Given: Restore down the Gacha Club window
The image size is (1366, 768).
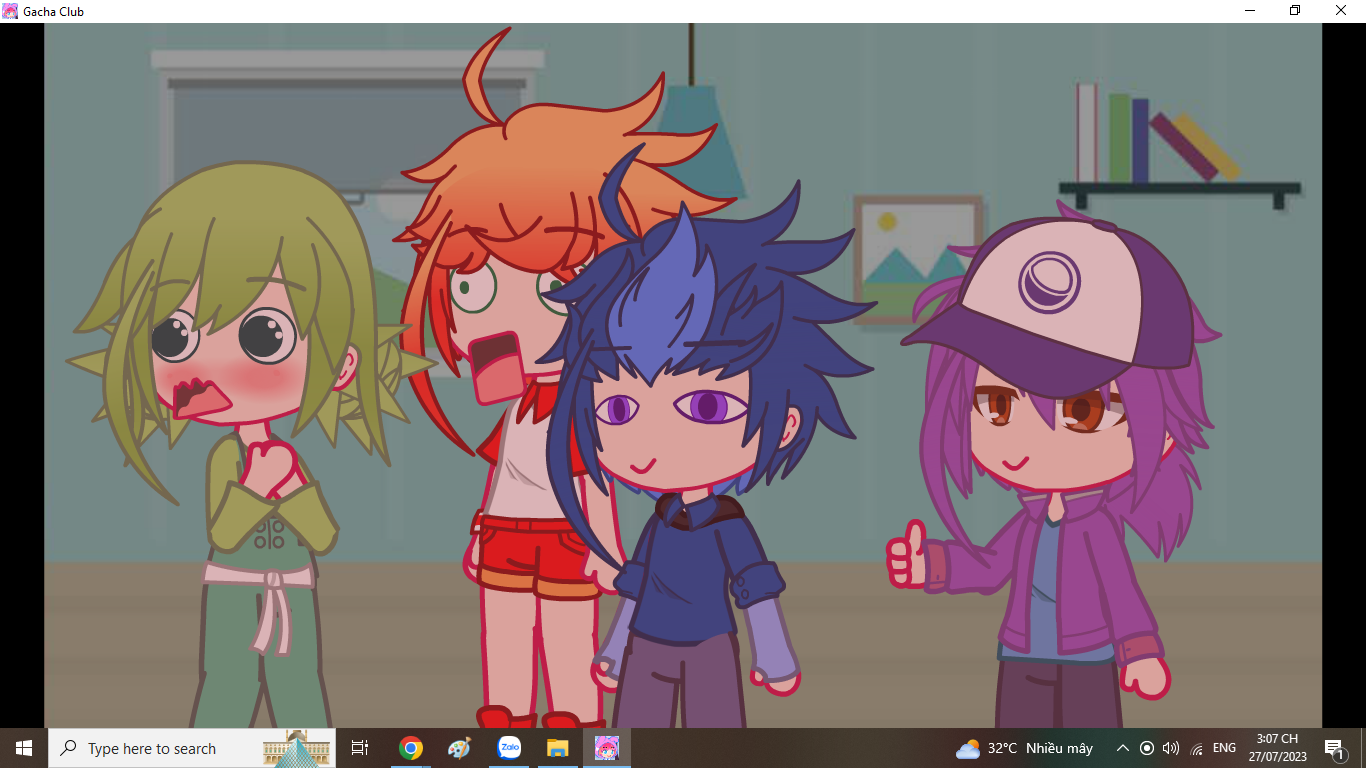Looking at the screenshot, I should [x=1295, y=11].
